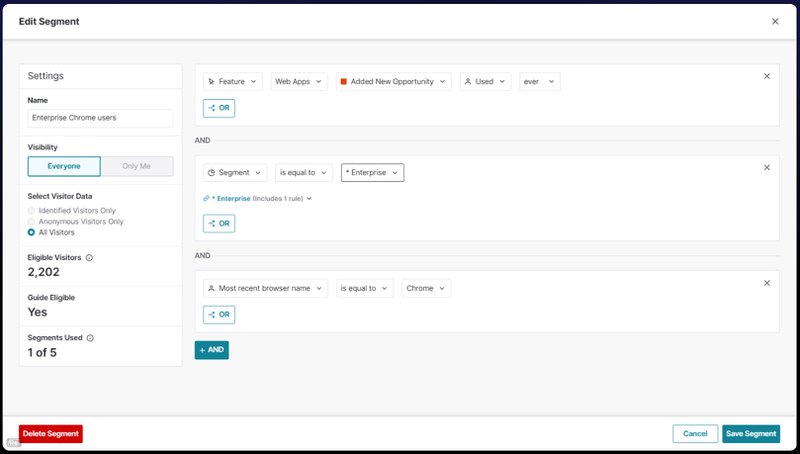
Task: Open the Added New Opportunity dropdown
Action: [393, 82]
